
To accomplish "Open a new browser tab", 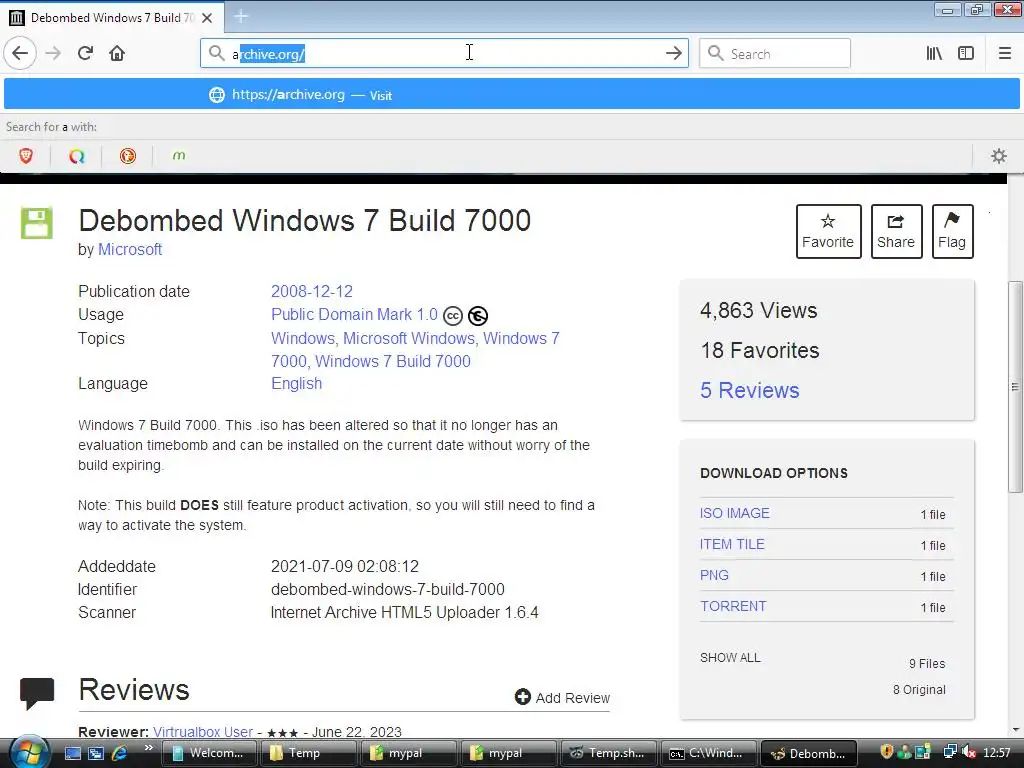I will pyautogui.click(x=241, y=16).
